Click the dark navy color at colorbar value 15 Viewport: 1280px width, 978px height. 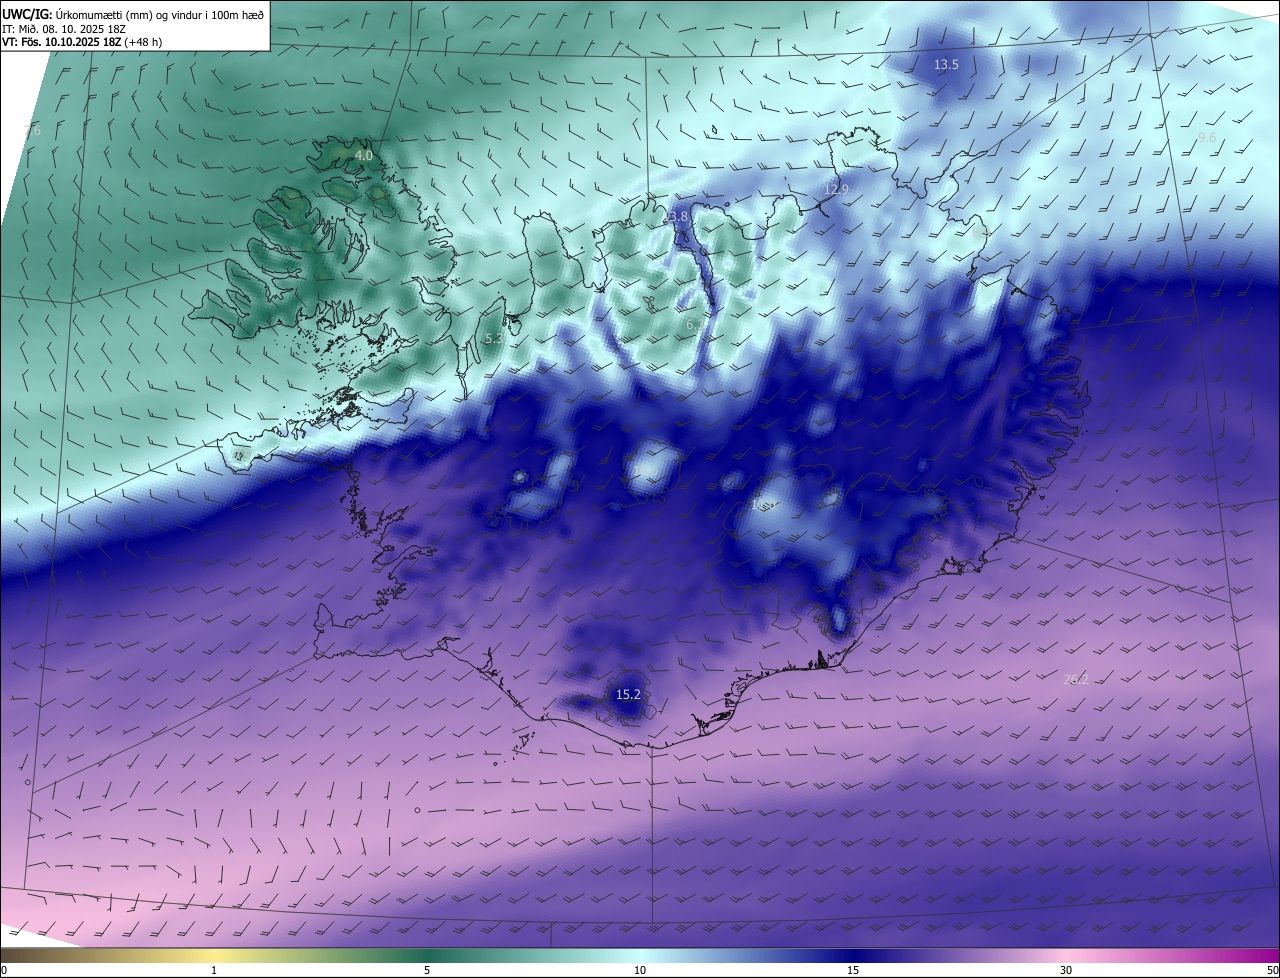coord(853,955)
